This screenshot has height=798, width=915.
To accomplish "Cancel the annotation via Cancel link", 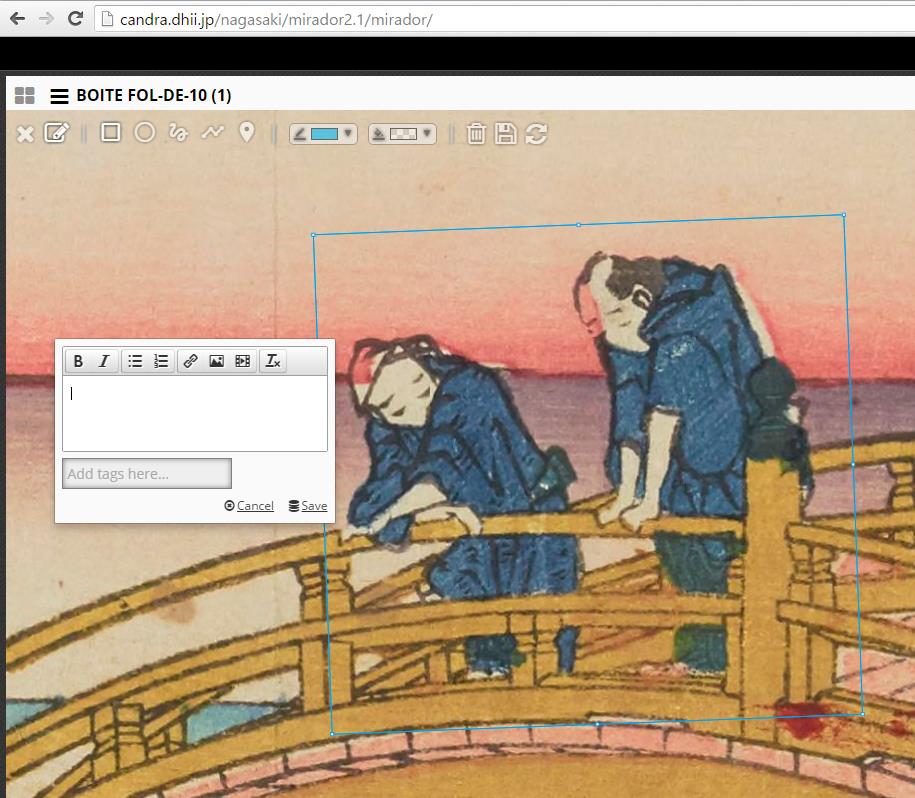I will (x=249, y=506).
